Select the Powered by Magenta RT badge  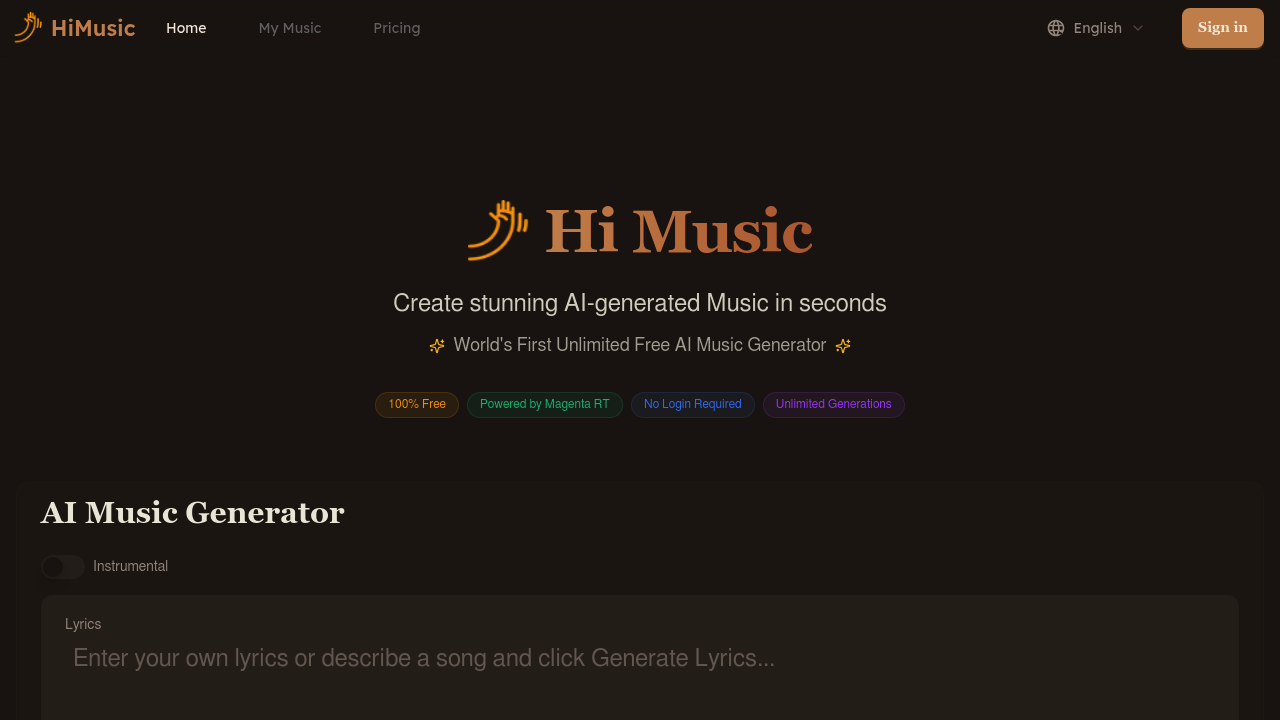point(544,404)
